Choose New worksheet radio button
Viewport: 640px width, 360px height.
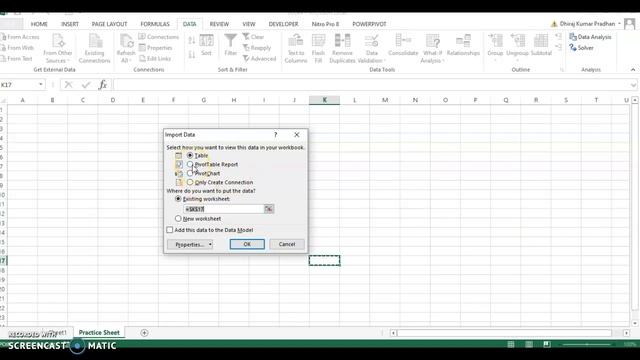tap(178, 219)
